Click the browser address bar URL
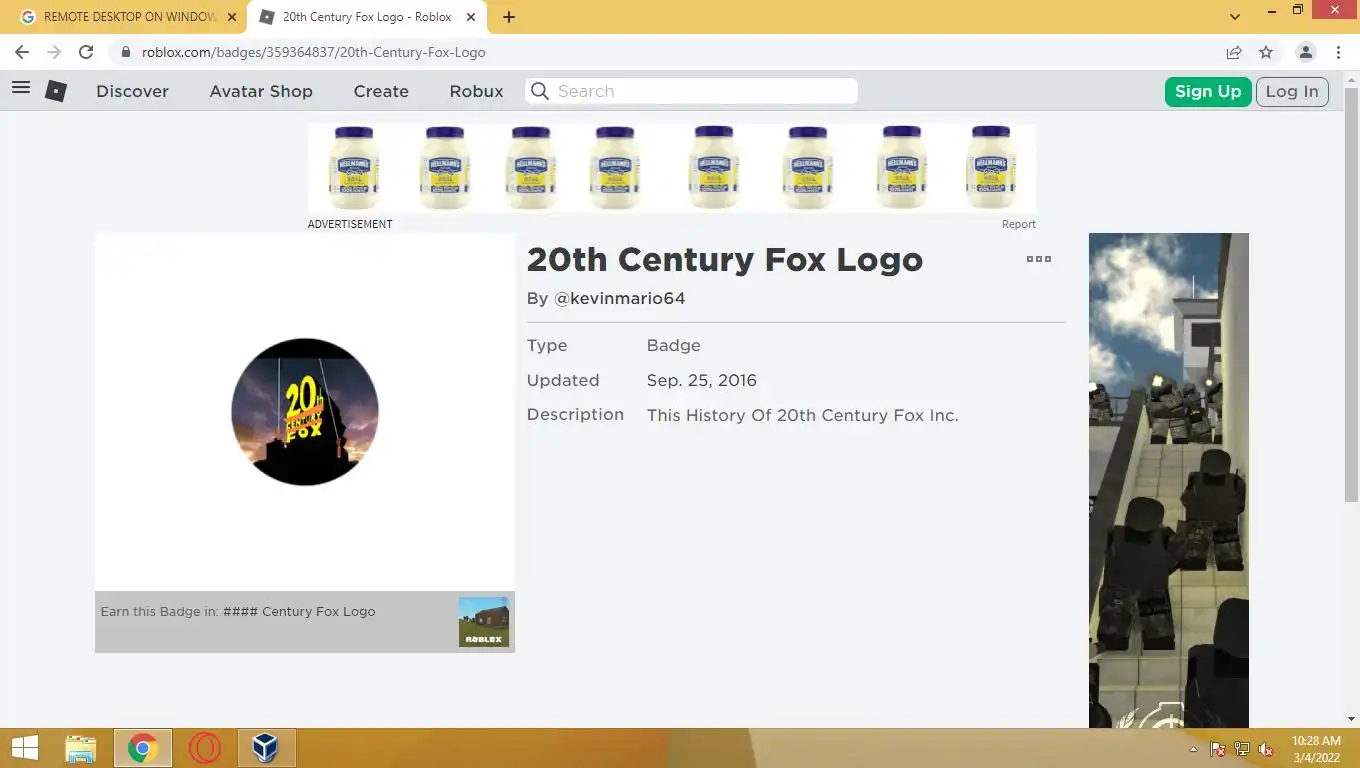This screenshot has width=1360, height=768. (x=314, y=52)
